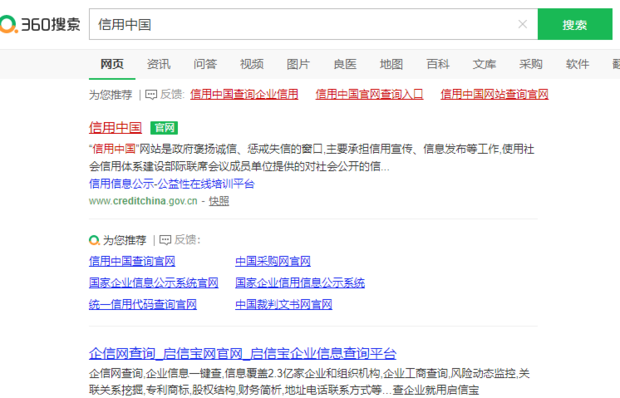This screenshot has height=398, width=620.
Task: Open the 信用中国 official result title
Action: click(x=115, y=128)
